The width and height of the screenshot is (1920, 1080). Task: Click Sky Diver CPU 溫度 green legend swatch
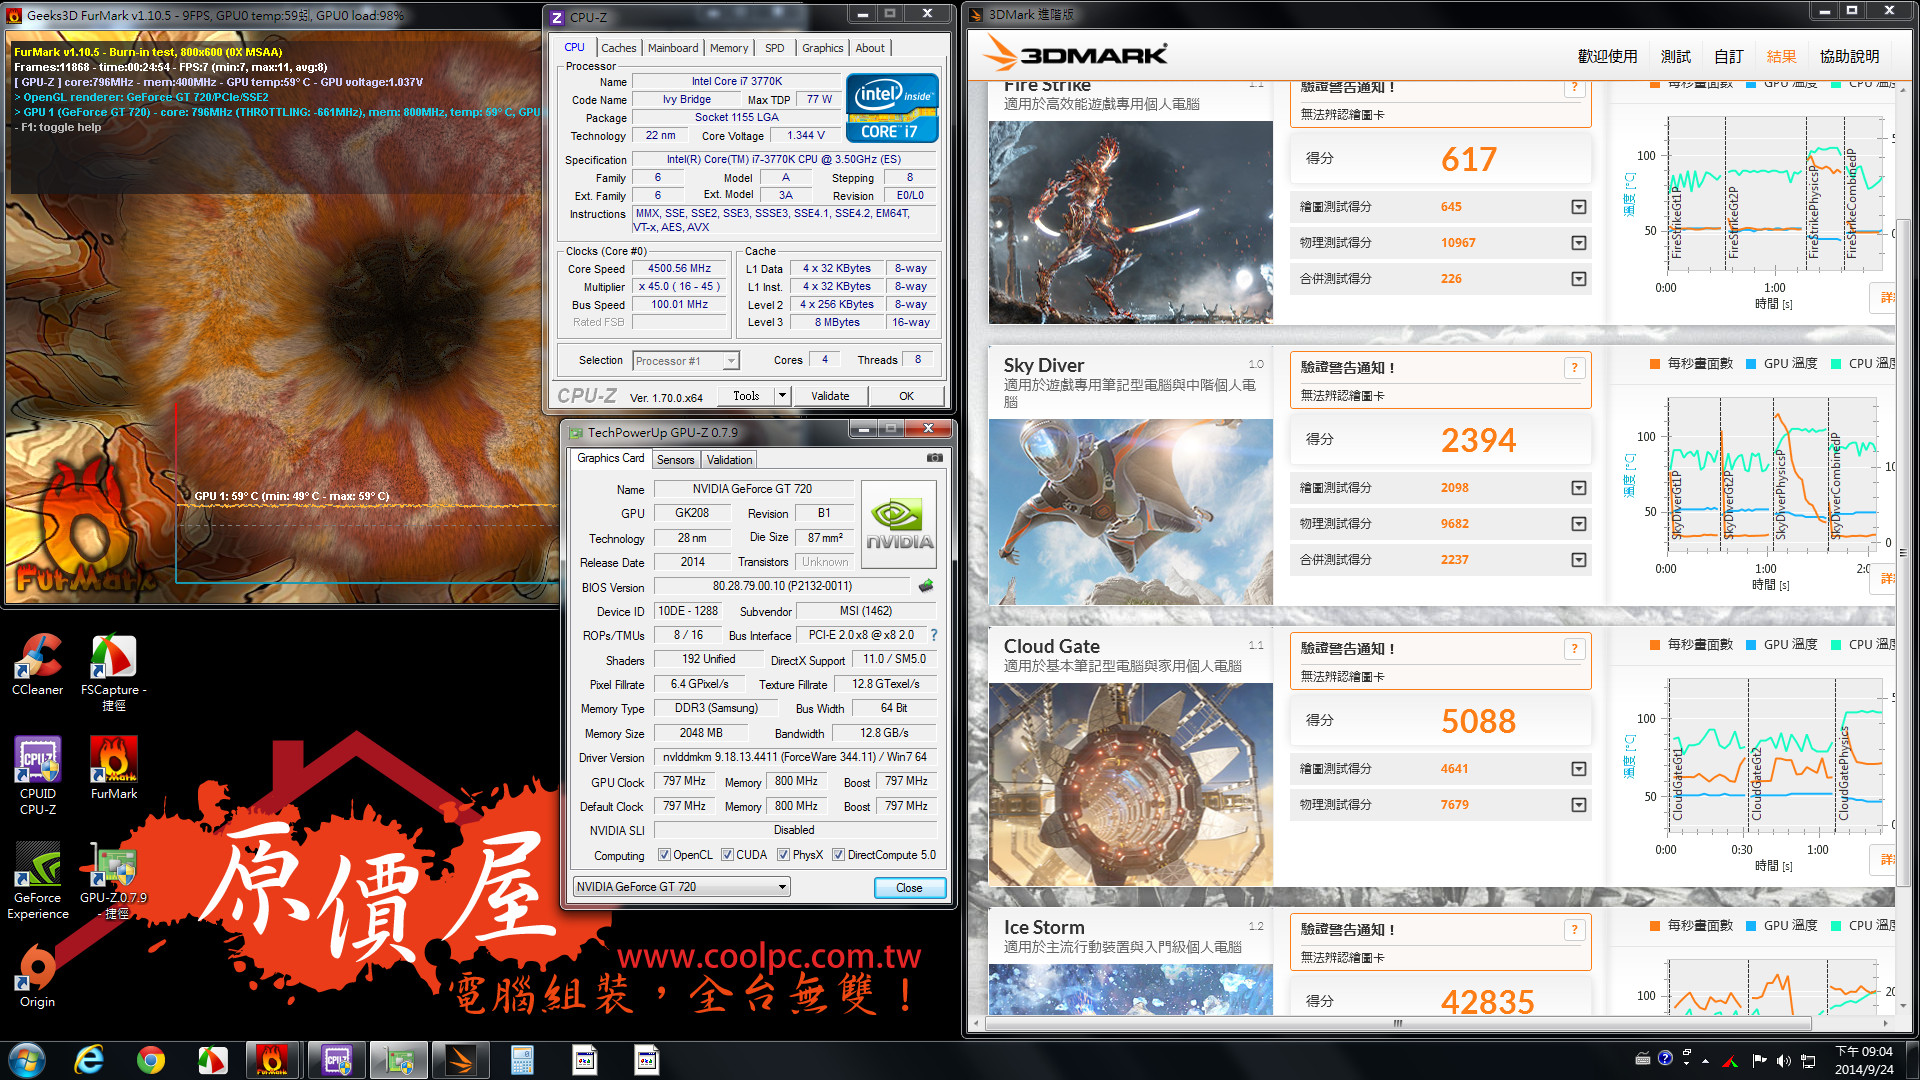pos(1836,364)
